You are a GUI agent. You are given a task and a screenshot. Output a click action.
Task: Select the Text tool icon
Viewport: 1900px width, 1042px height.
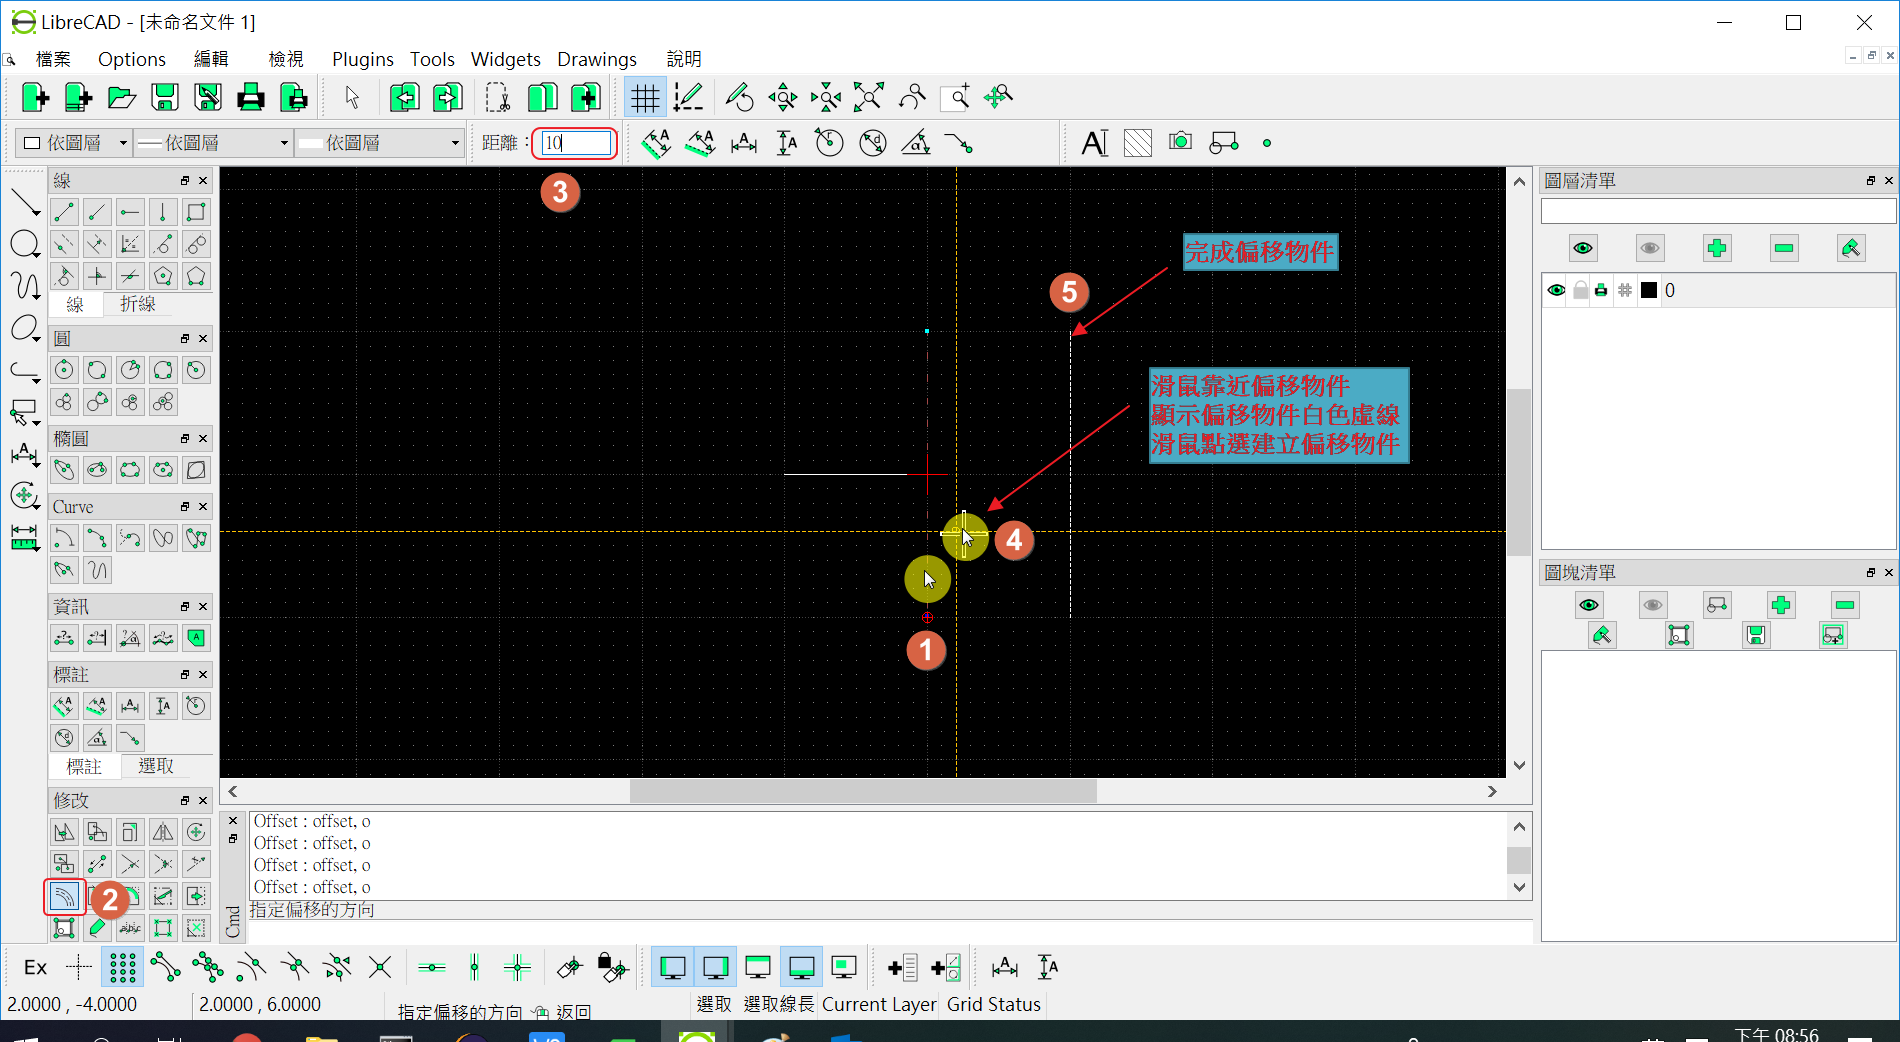(x=1095, y=143)
